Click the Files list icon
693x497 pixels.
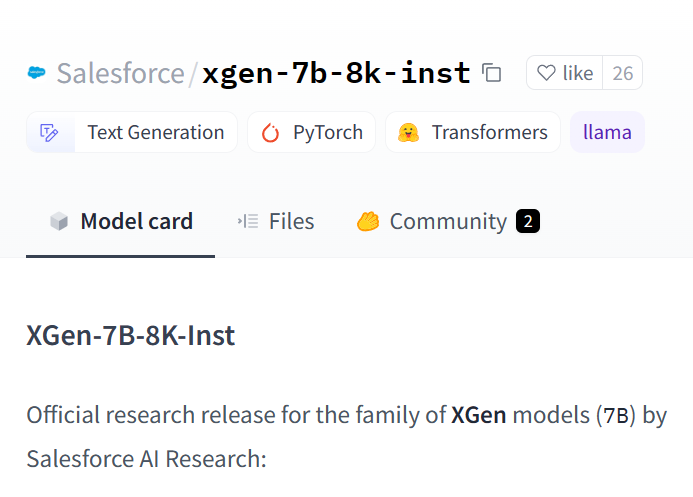coord(248,222)
